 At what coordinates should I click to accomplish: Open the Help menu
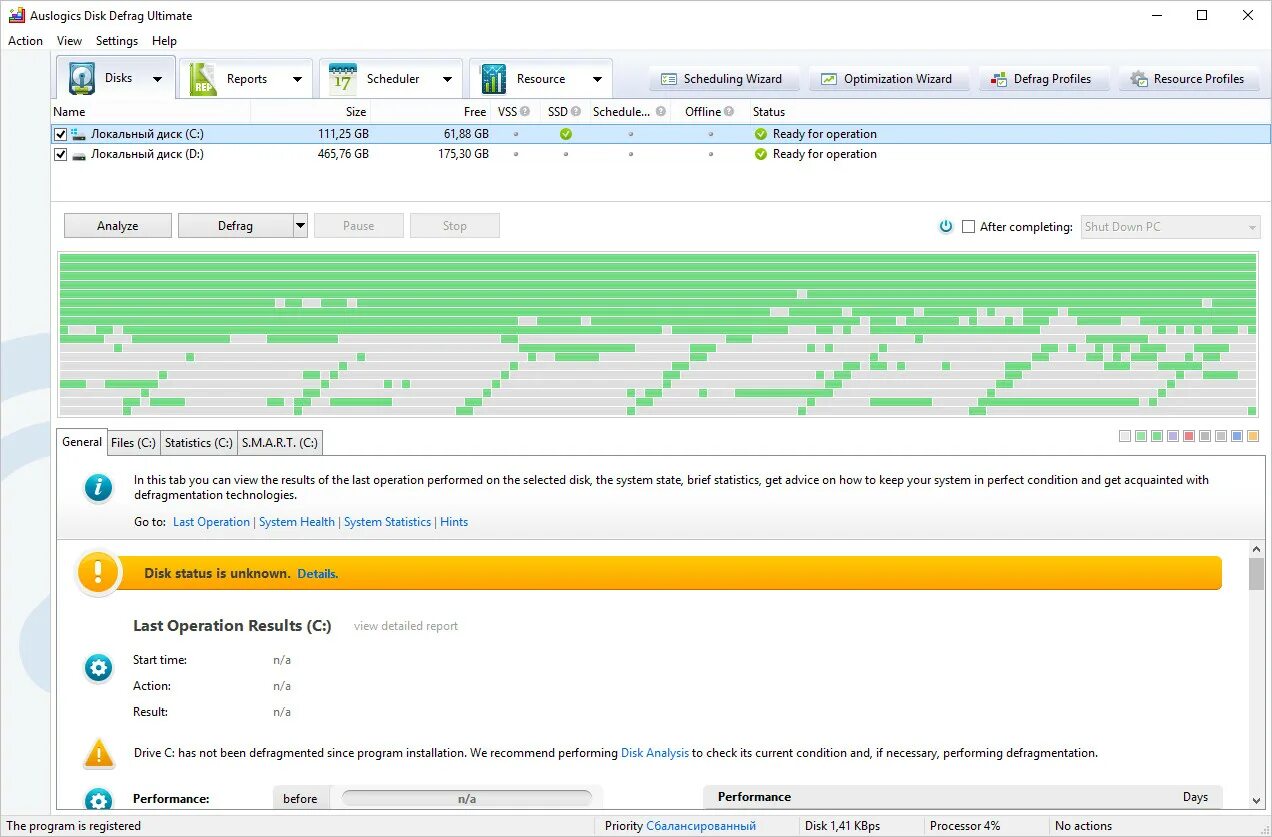coord(164,41)
